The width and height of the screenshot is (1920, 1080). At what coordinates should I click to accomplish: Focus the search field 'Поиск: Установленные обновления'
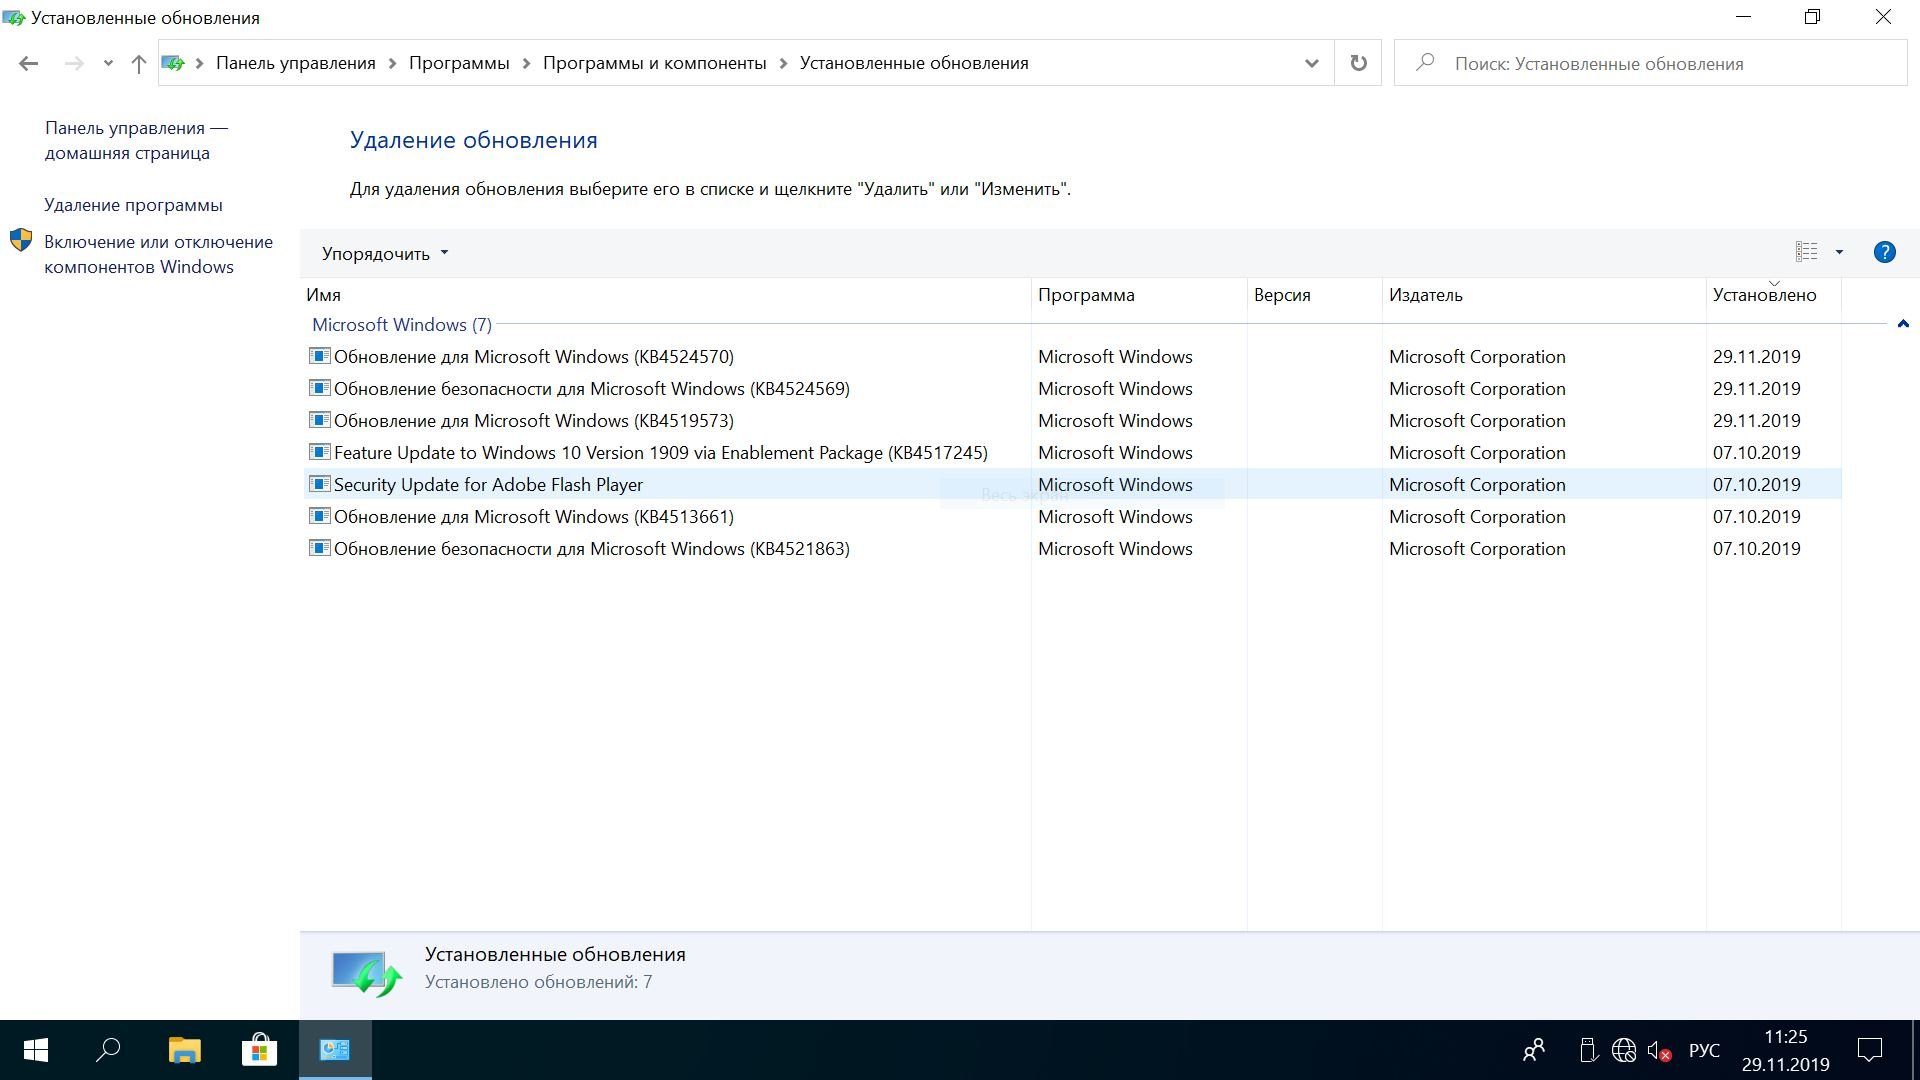pyautogui.click(x=1650, y=63)
